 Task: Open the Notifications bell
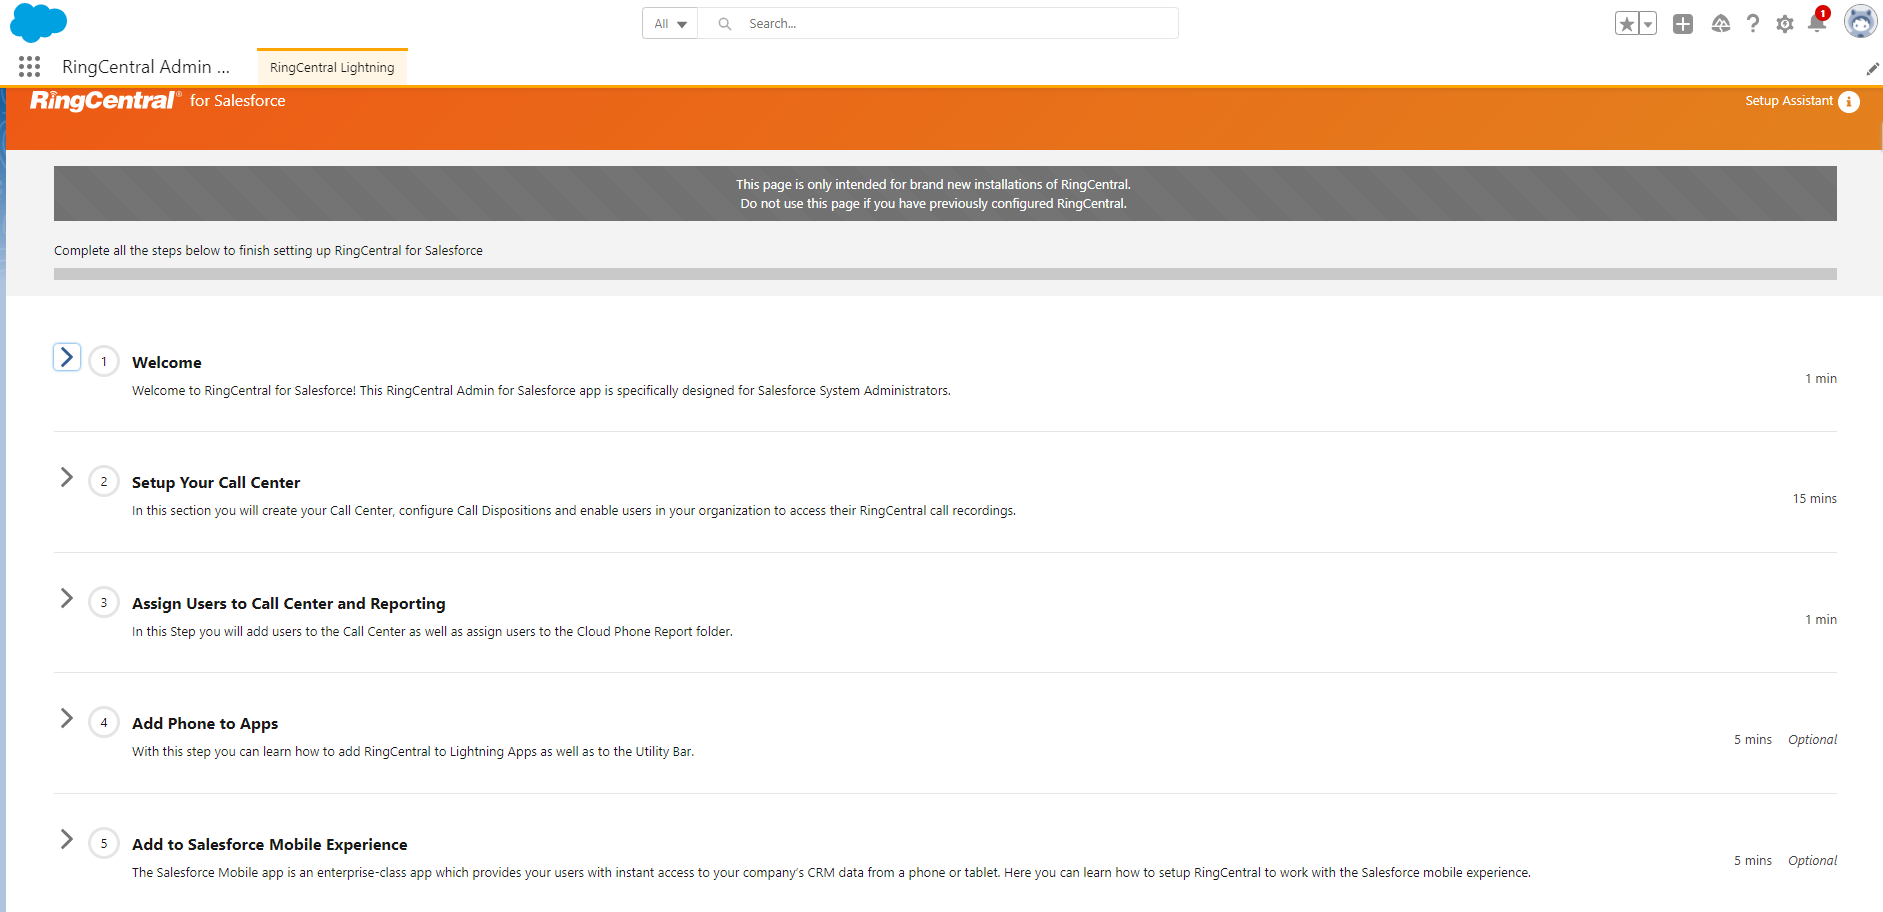pyautogui.click(x=1817, y=22)
